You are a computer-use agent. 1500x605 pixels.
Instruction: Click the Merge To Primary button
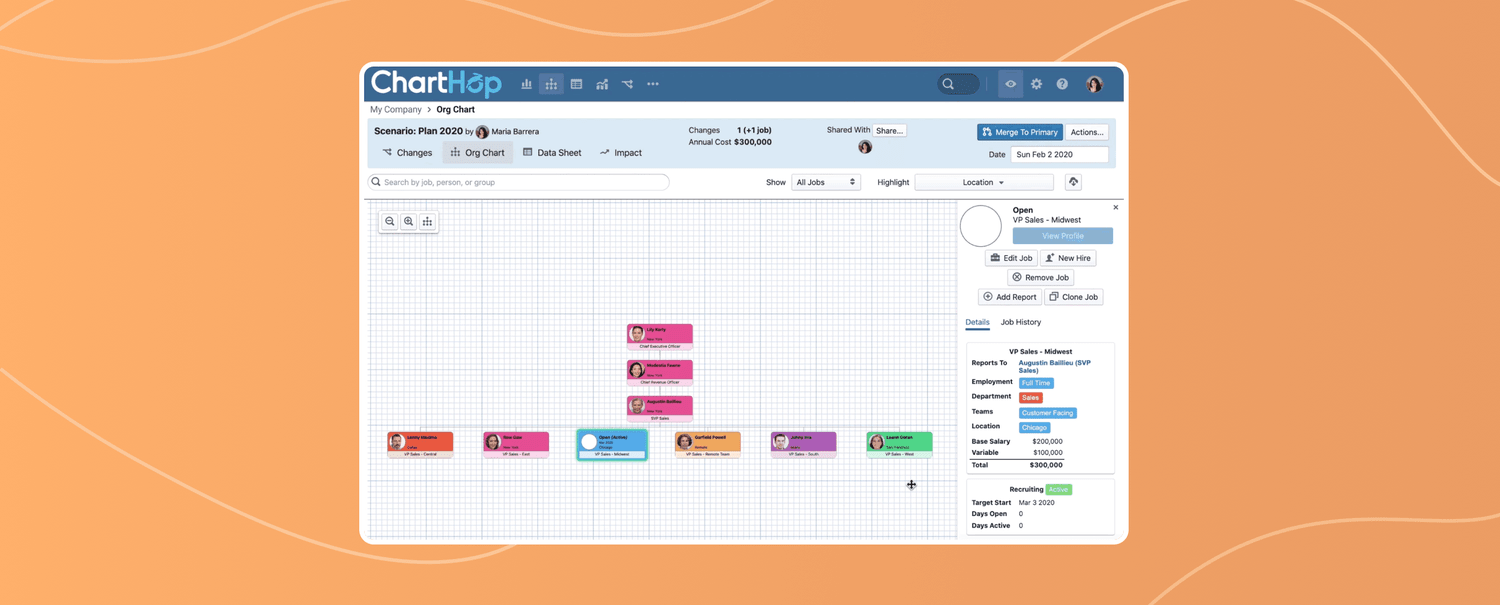click(1019, 132)
